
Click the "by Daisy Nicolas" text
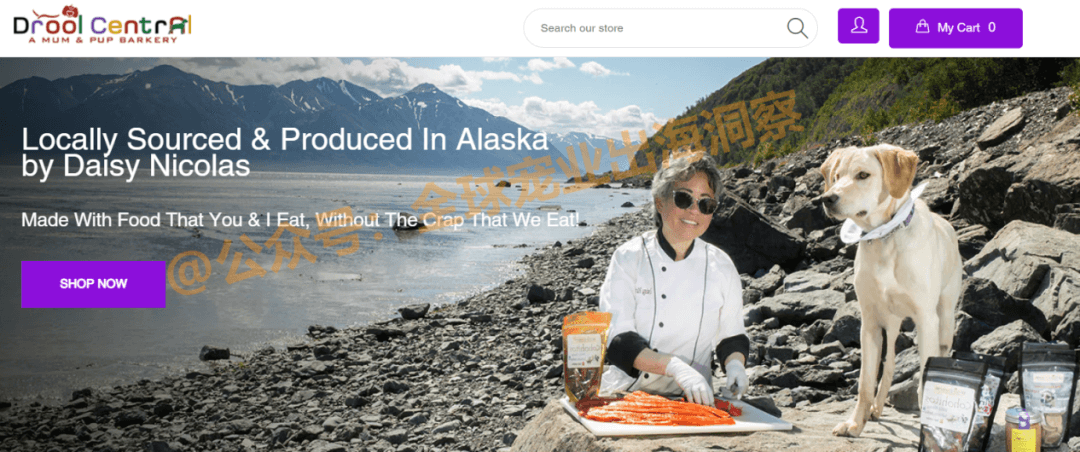[x=136, y=167]
